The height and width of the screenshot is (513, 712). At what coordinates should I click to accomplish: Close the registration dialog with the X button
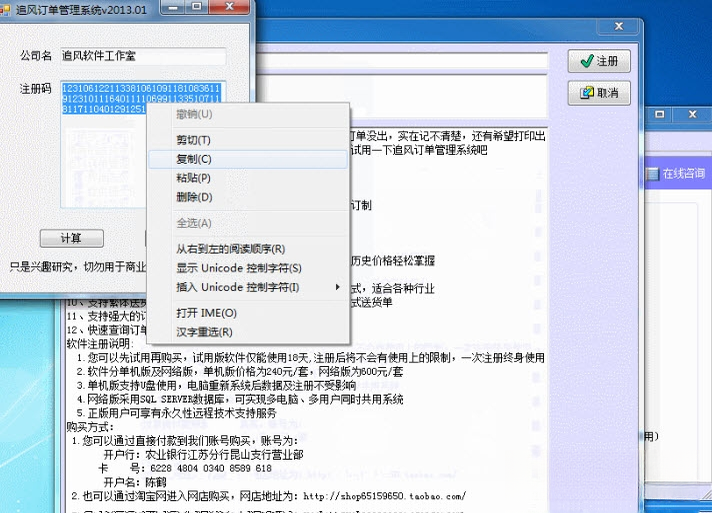point(619,26)
